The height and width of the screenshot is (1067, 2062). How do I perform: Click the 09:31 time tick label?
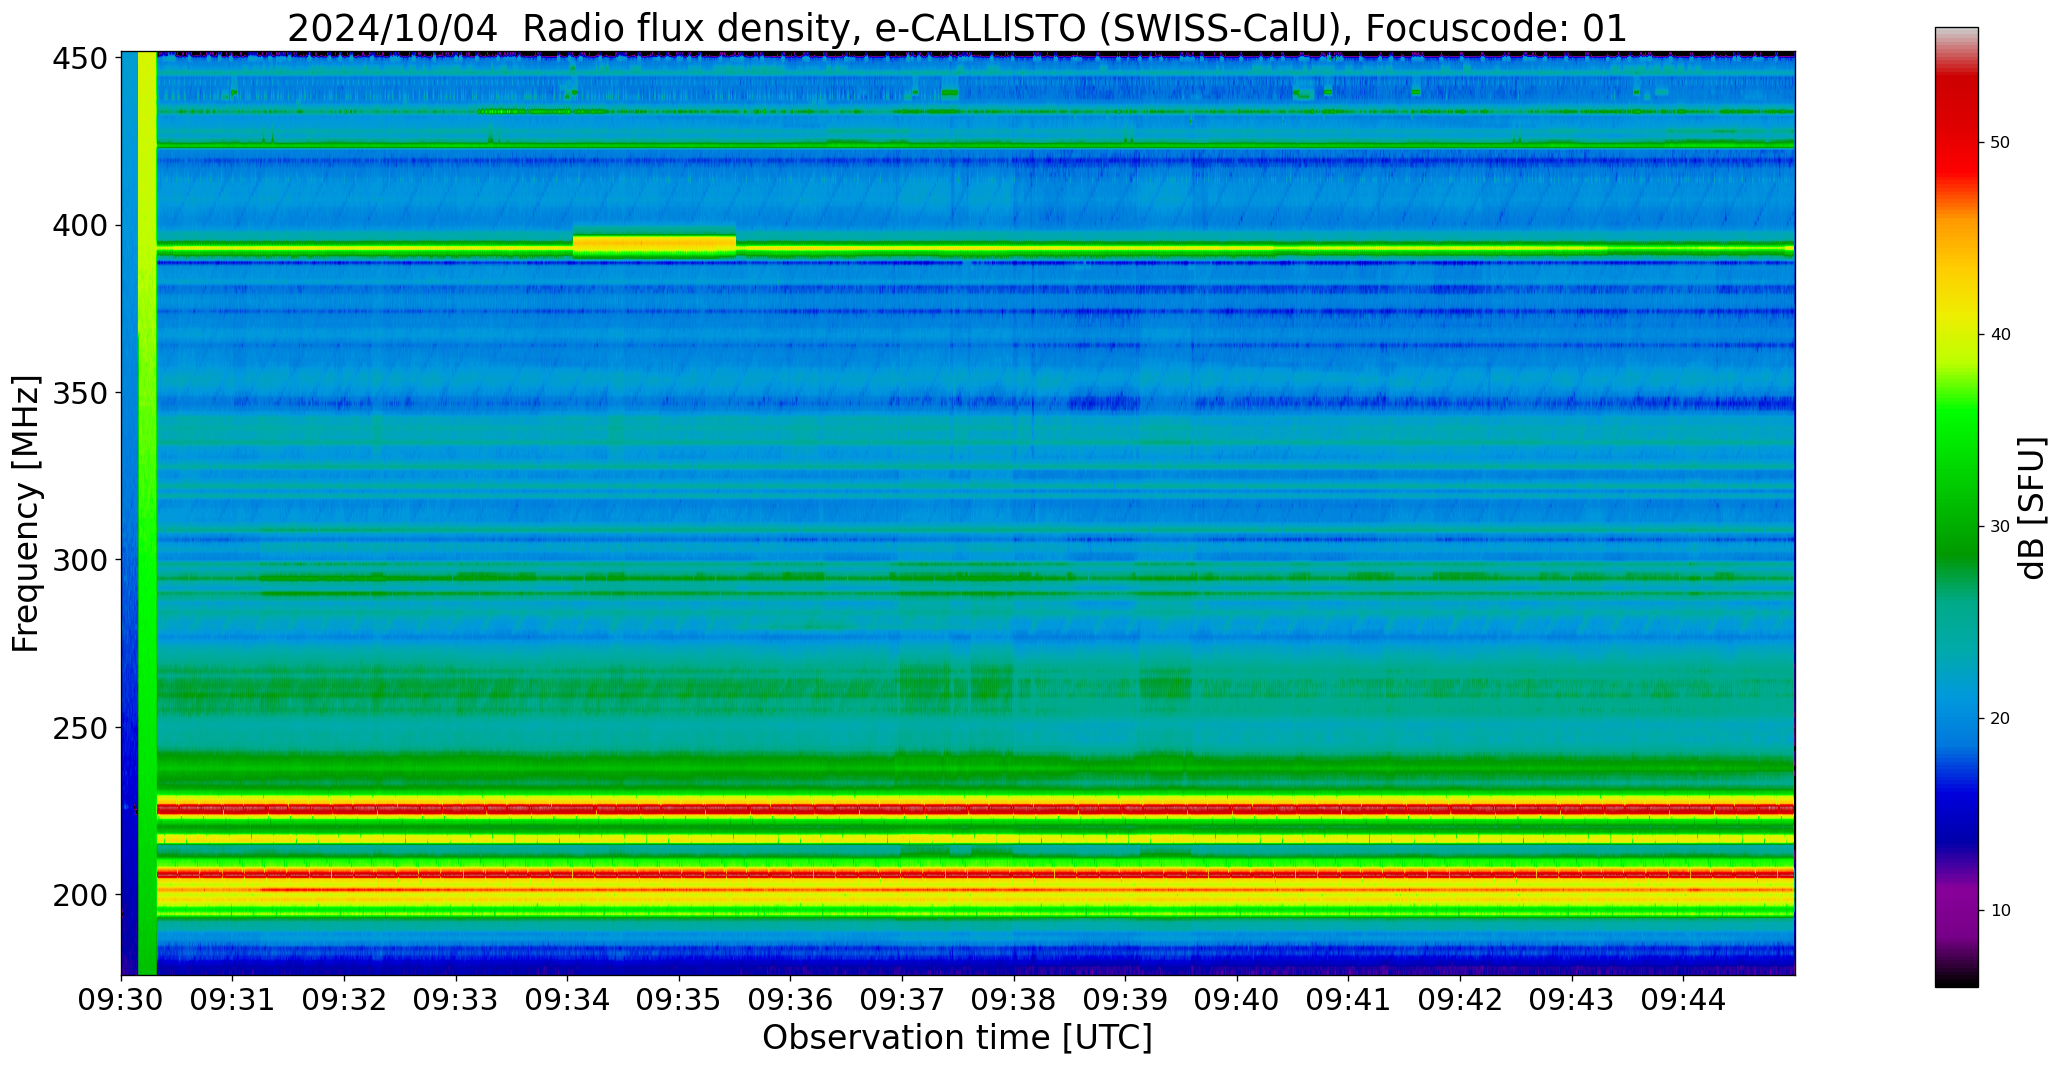click(x=233, y=1001)
